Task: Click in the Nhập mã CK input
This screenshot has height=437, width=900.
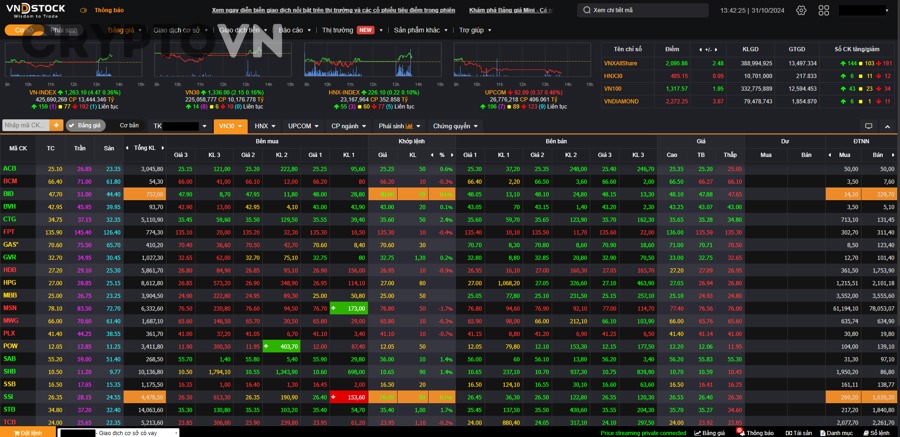Action: click(x=26, y=125)
